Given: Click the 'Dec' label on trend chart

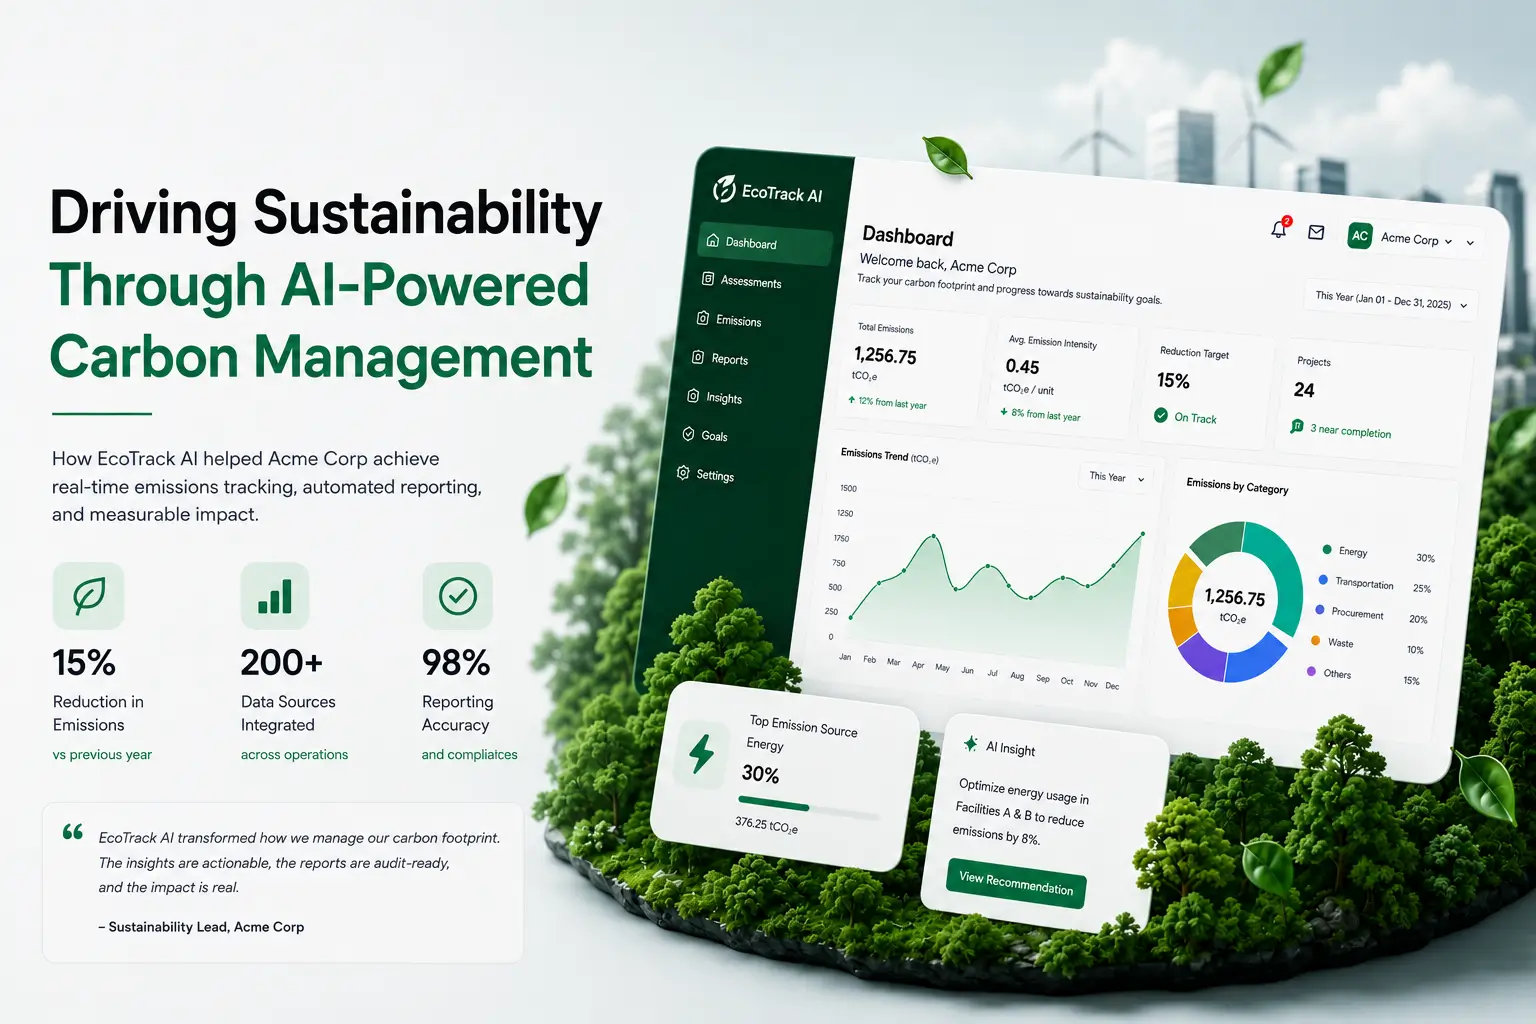Looking at the screenshot, I should [1112, 686].
